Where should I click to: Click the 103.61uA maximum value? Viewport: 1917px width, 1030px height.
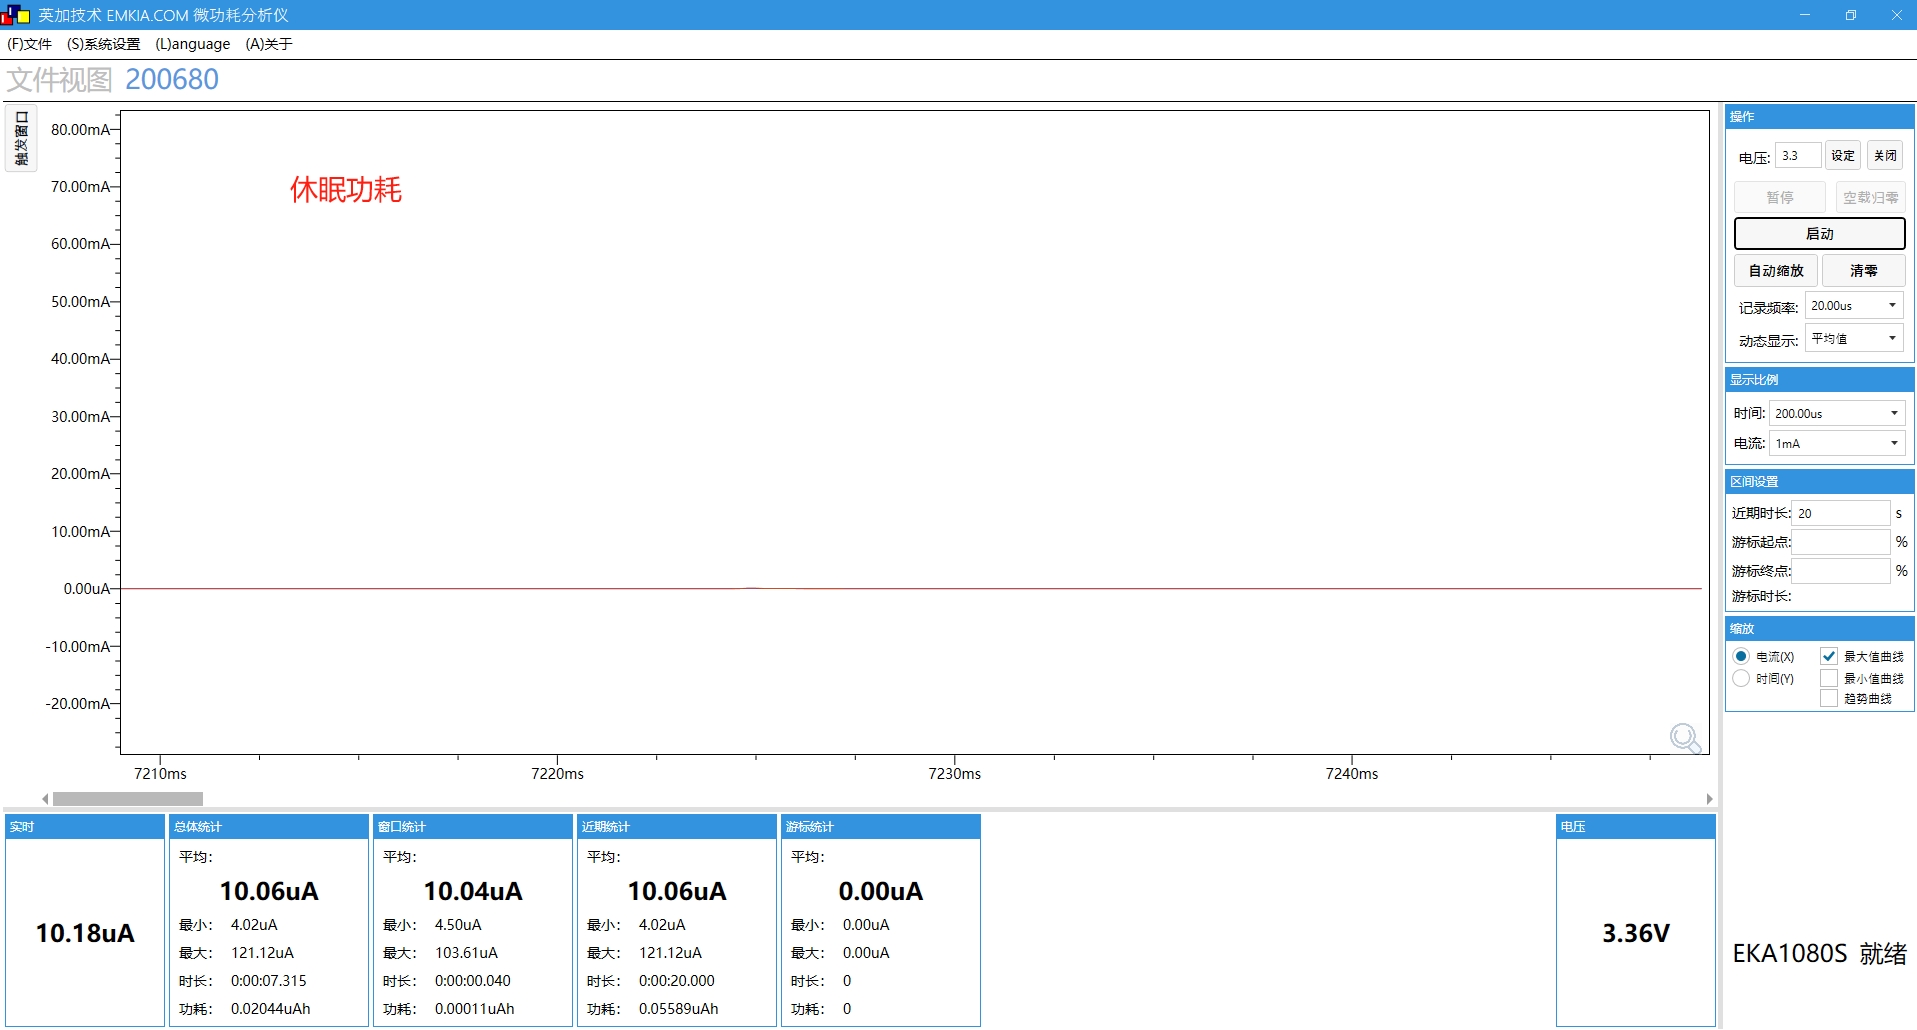pos(466,953)
